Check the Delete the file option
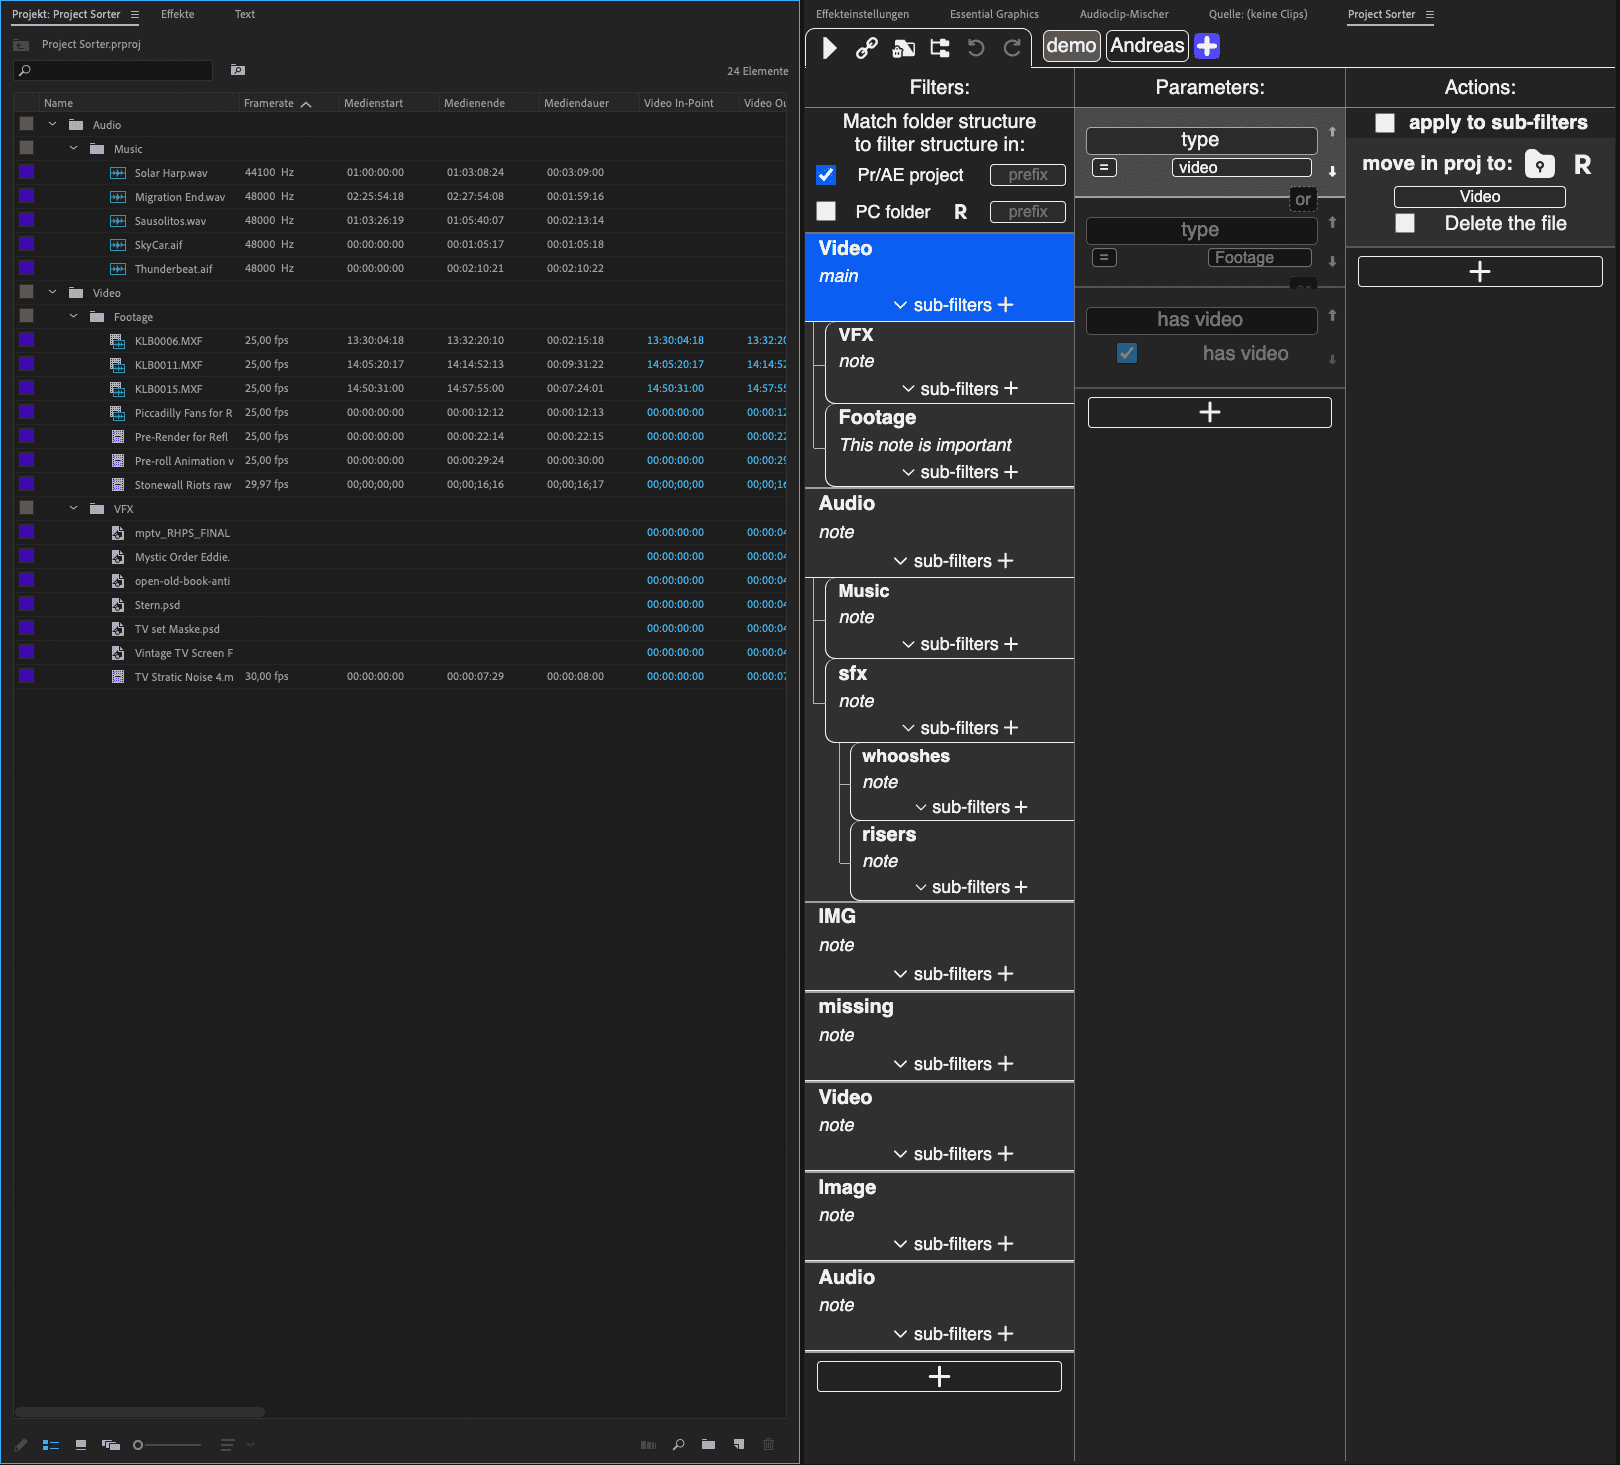1620x1465 pixels. [1405, 223]
